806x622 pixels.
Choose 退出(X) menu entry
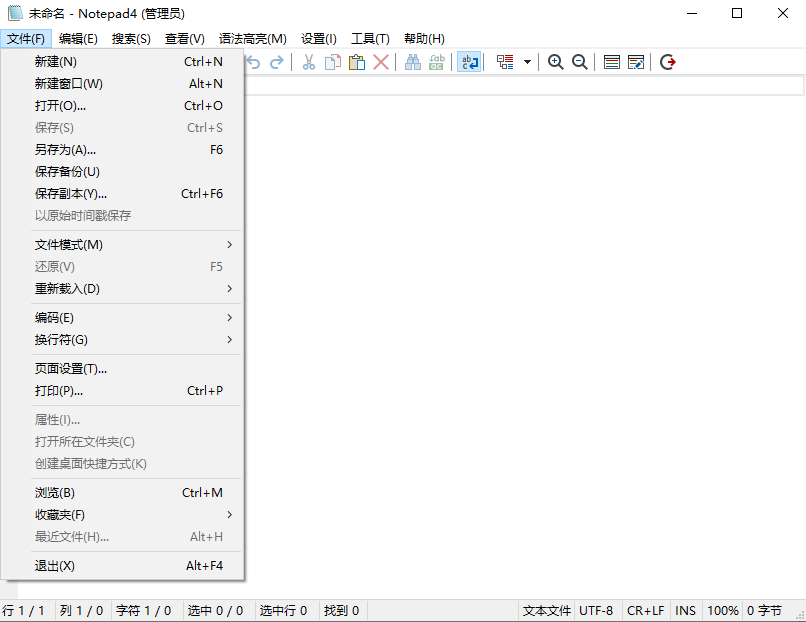(122, 565)
